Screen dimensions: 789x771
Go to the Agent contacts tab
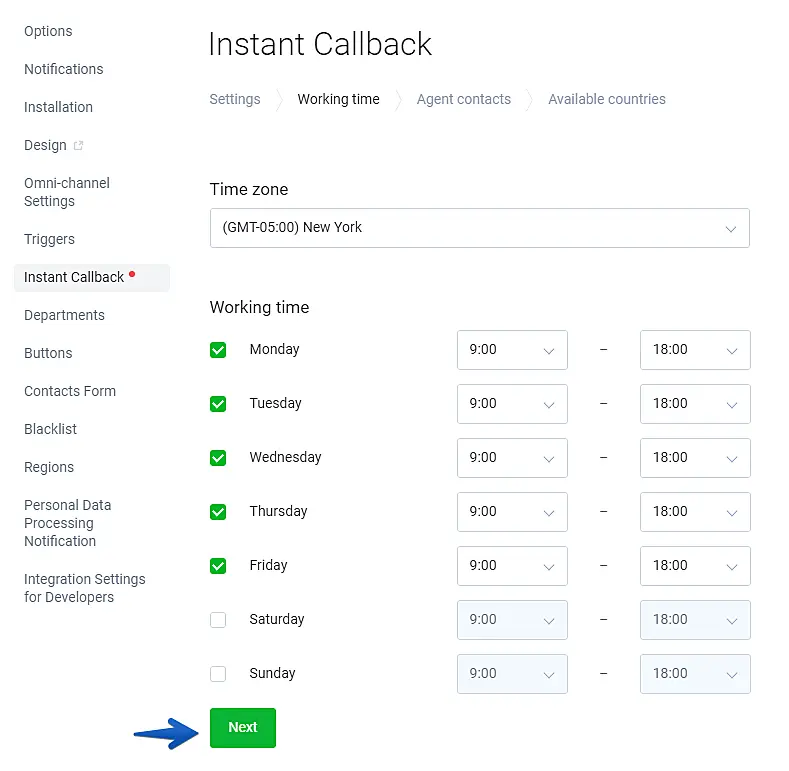coord(463,99)
